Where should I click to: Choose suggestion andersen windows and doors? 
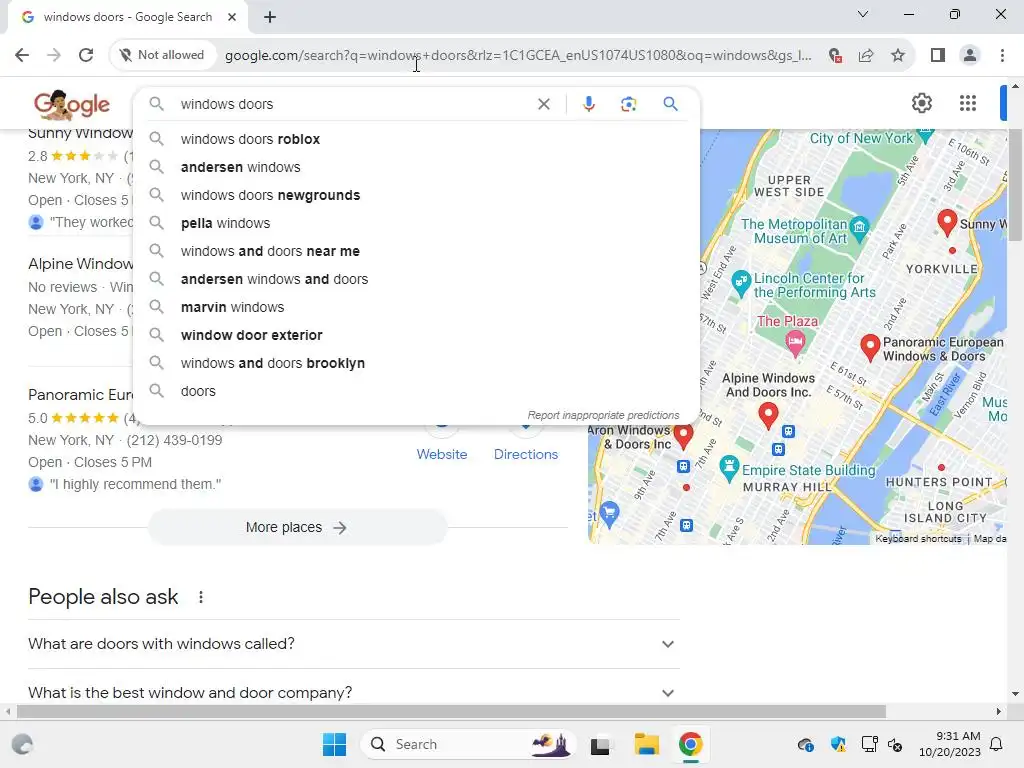(x=416, y=280)
